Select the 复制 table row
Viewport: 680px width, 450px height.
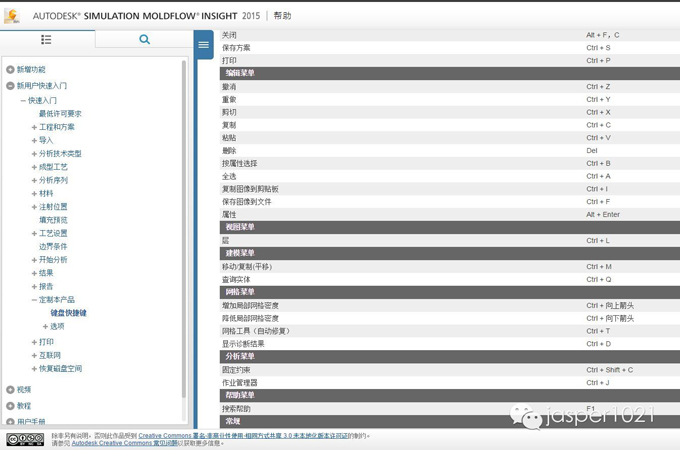coord(450,125)
